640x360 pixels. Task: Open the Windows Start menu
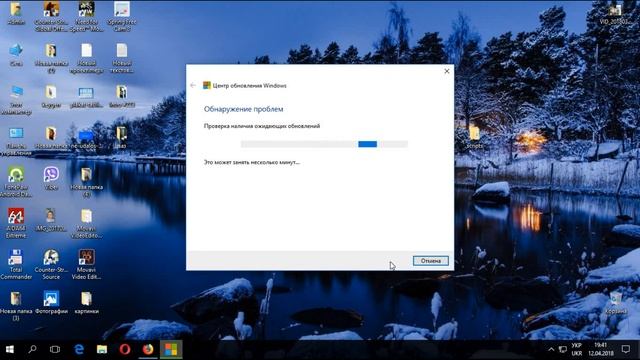10,349
